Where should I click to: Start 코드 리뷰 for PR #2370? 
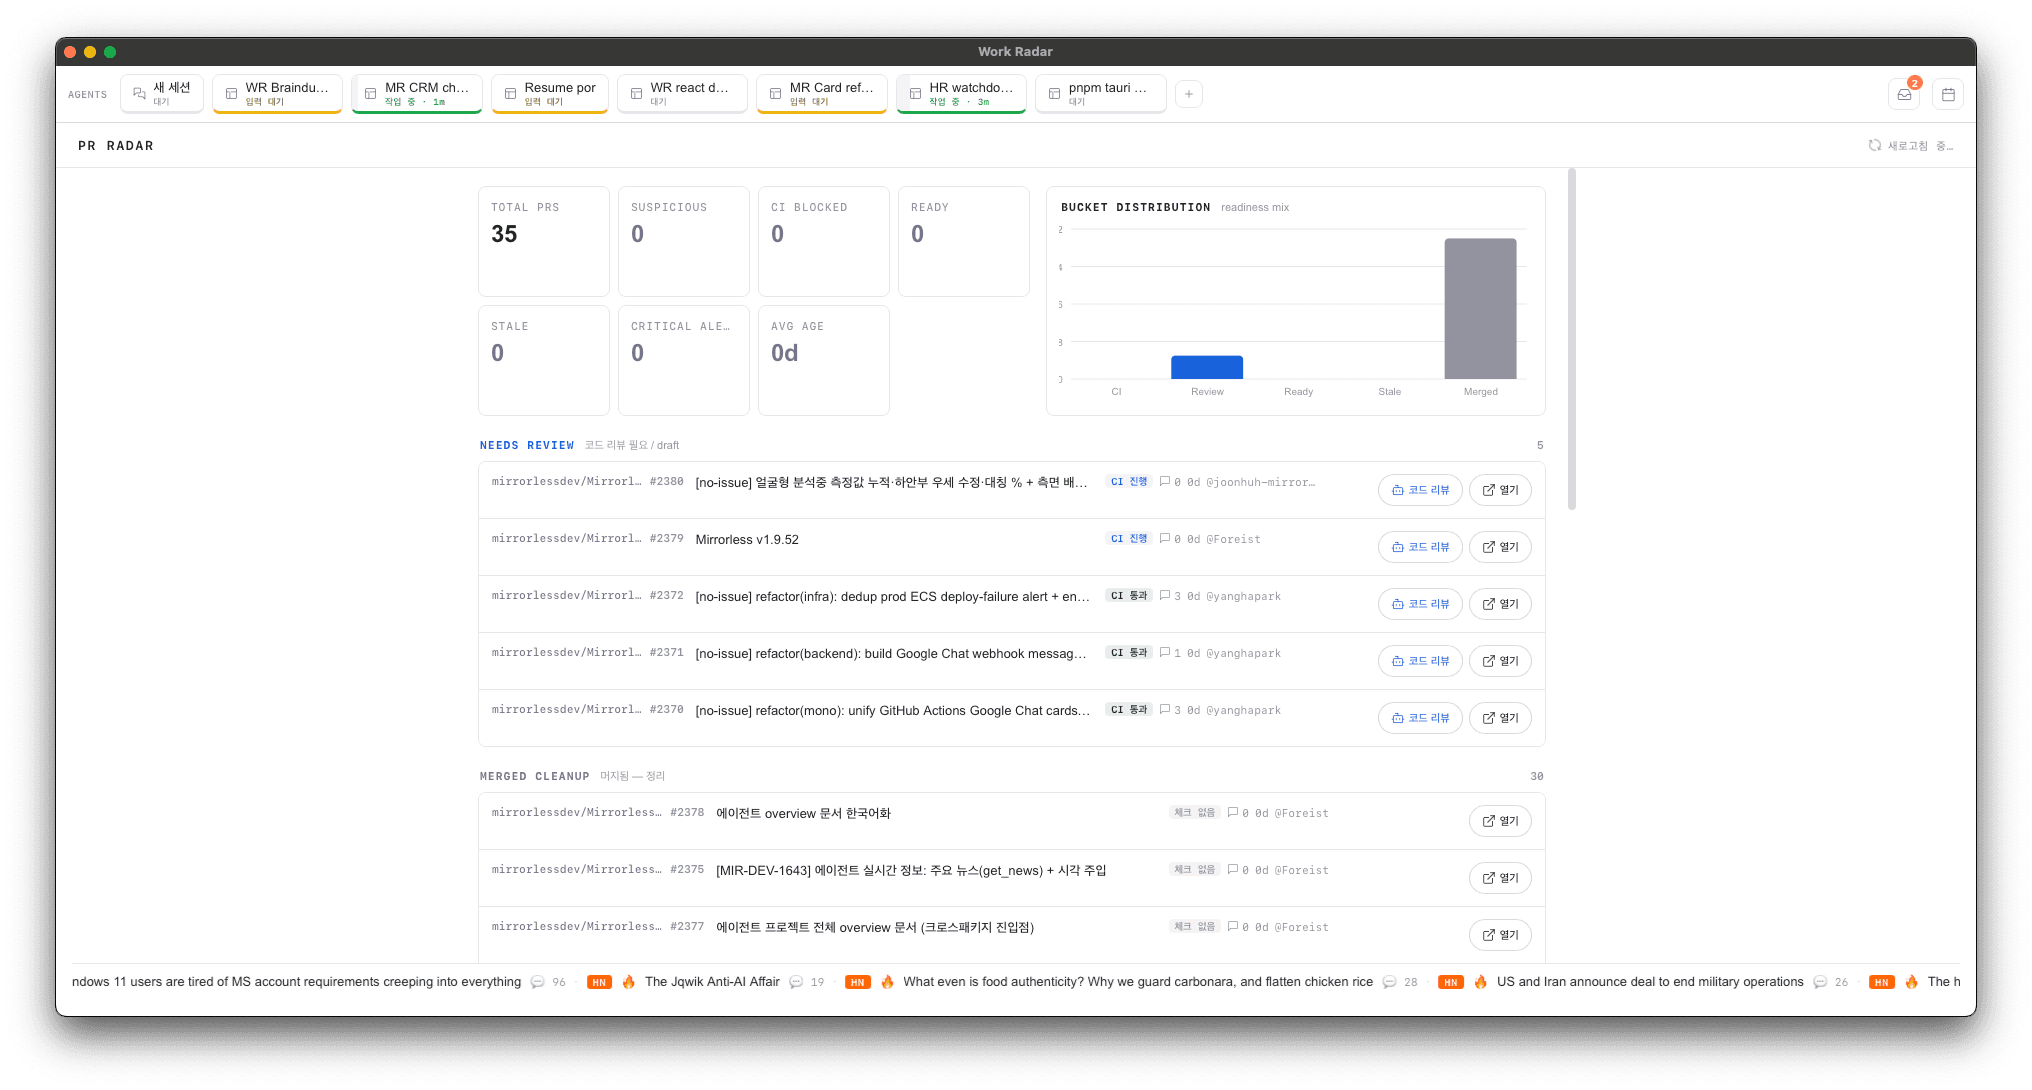[x=1420, y=718]
